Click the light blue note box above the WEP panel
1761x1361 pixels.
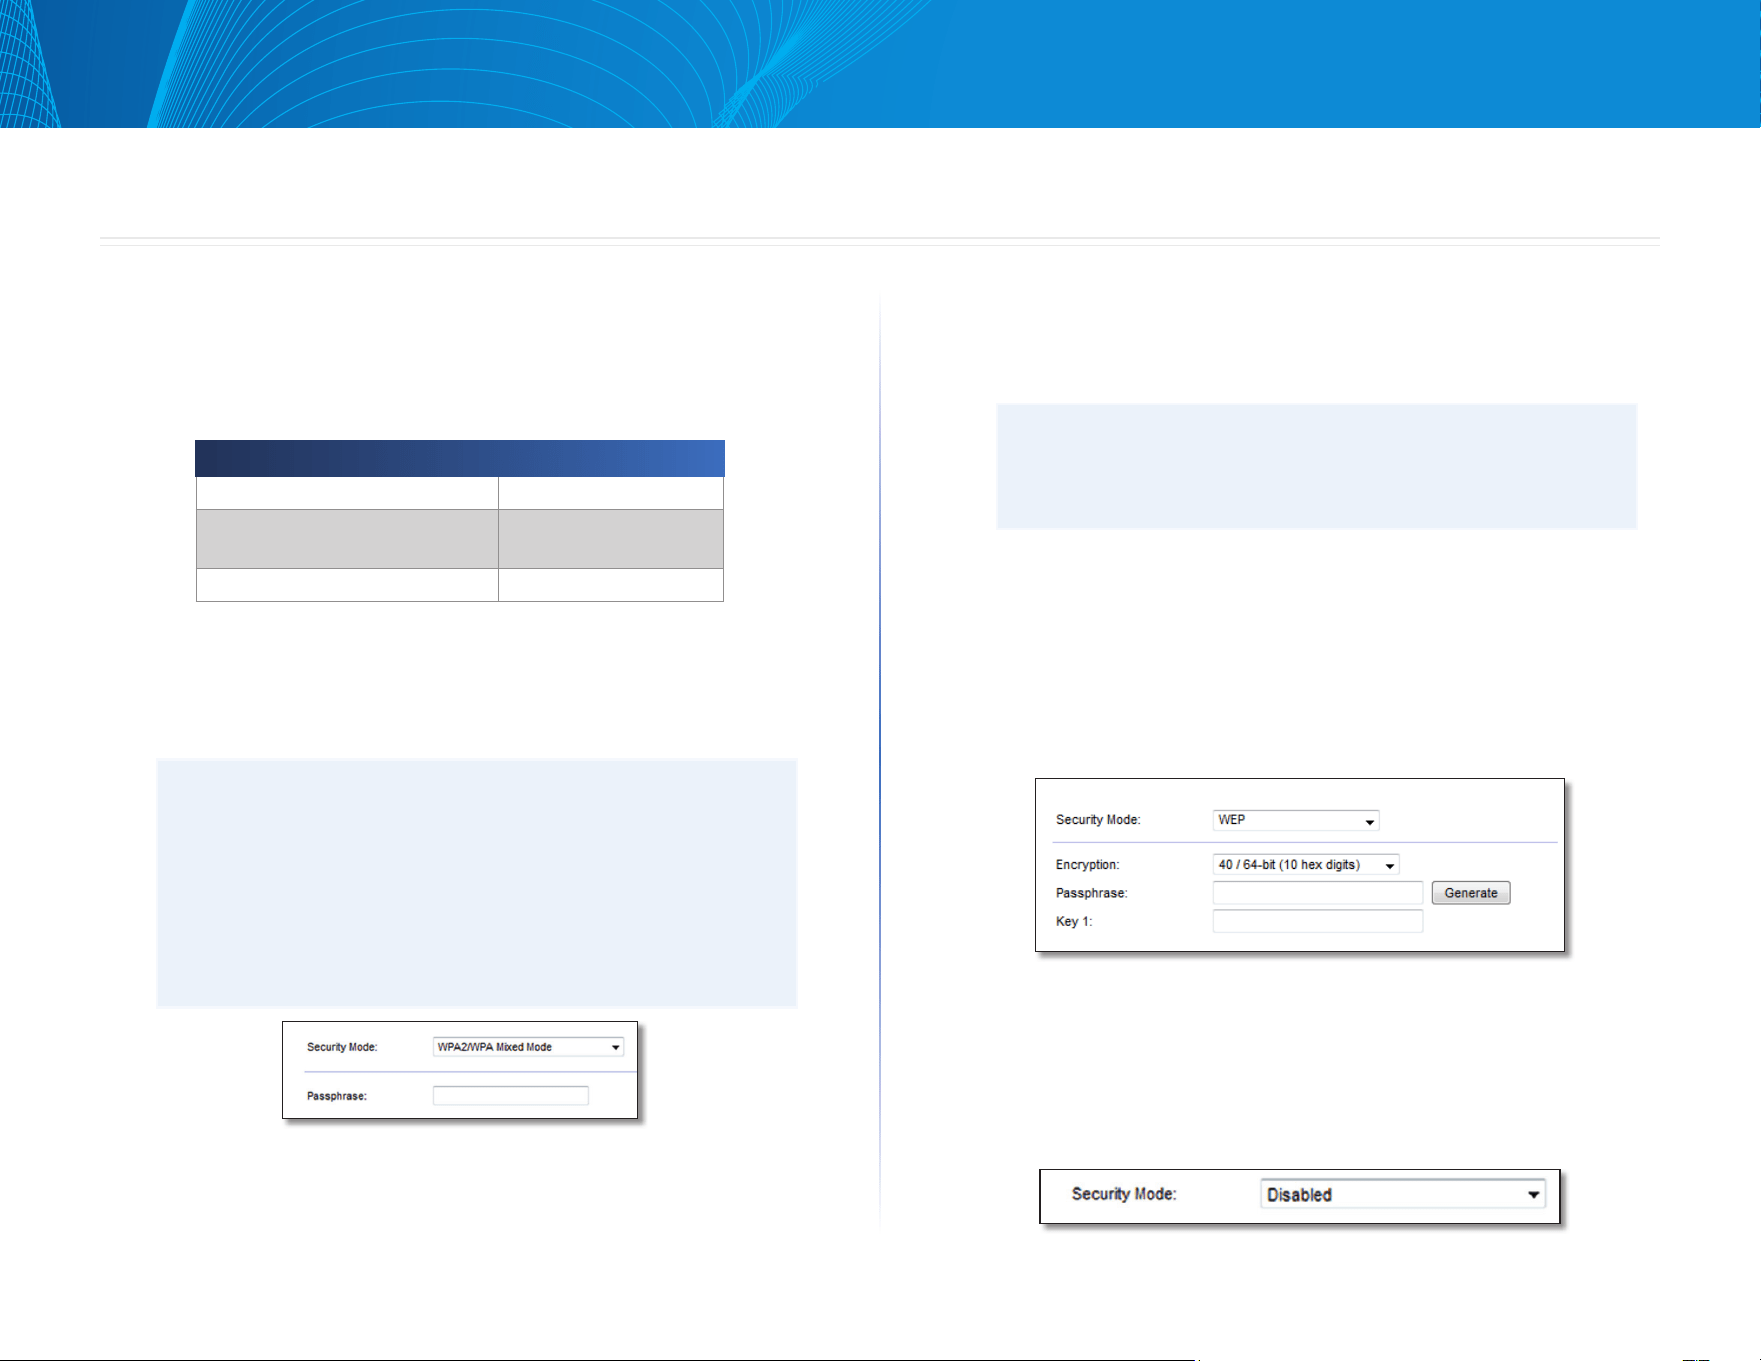tap(1316, 466)
